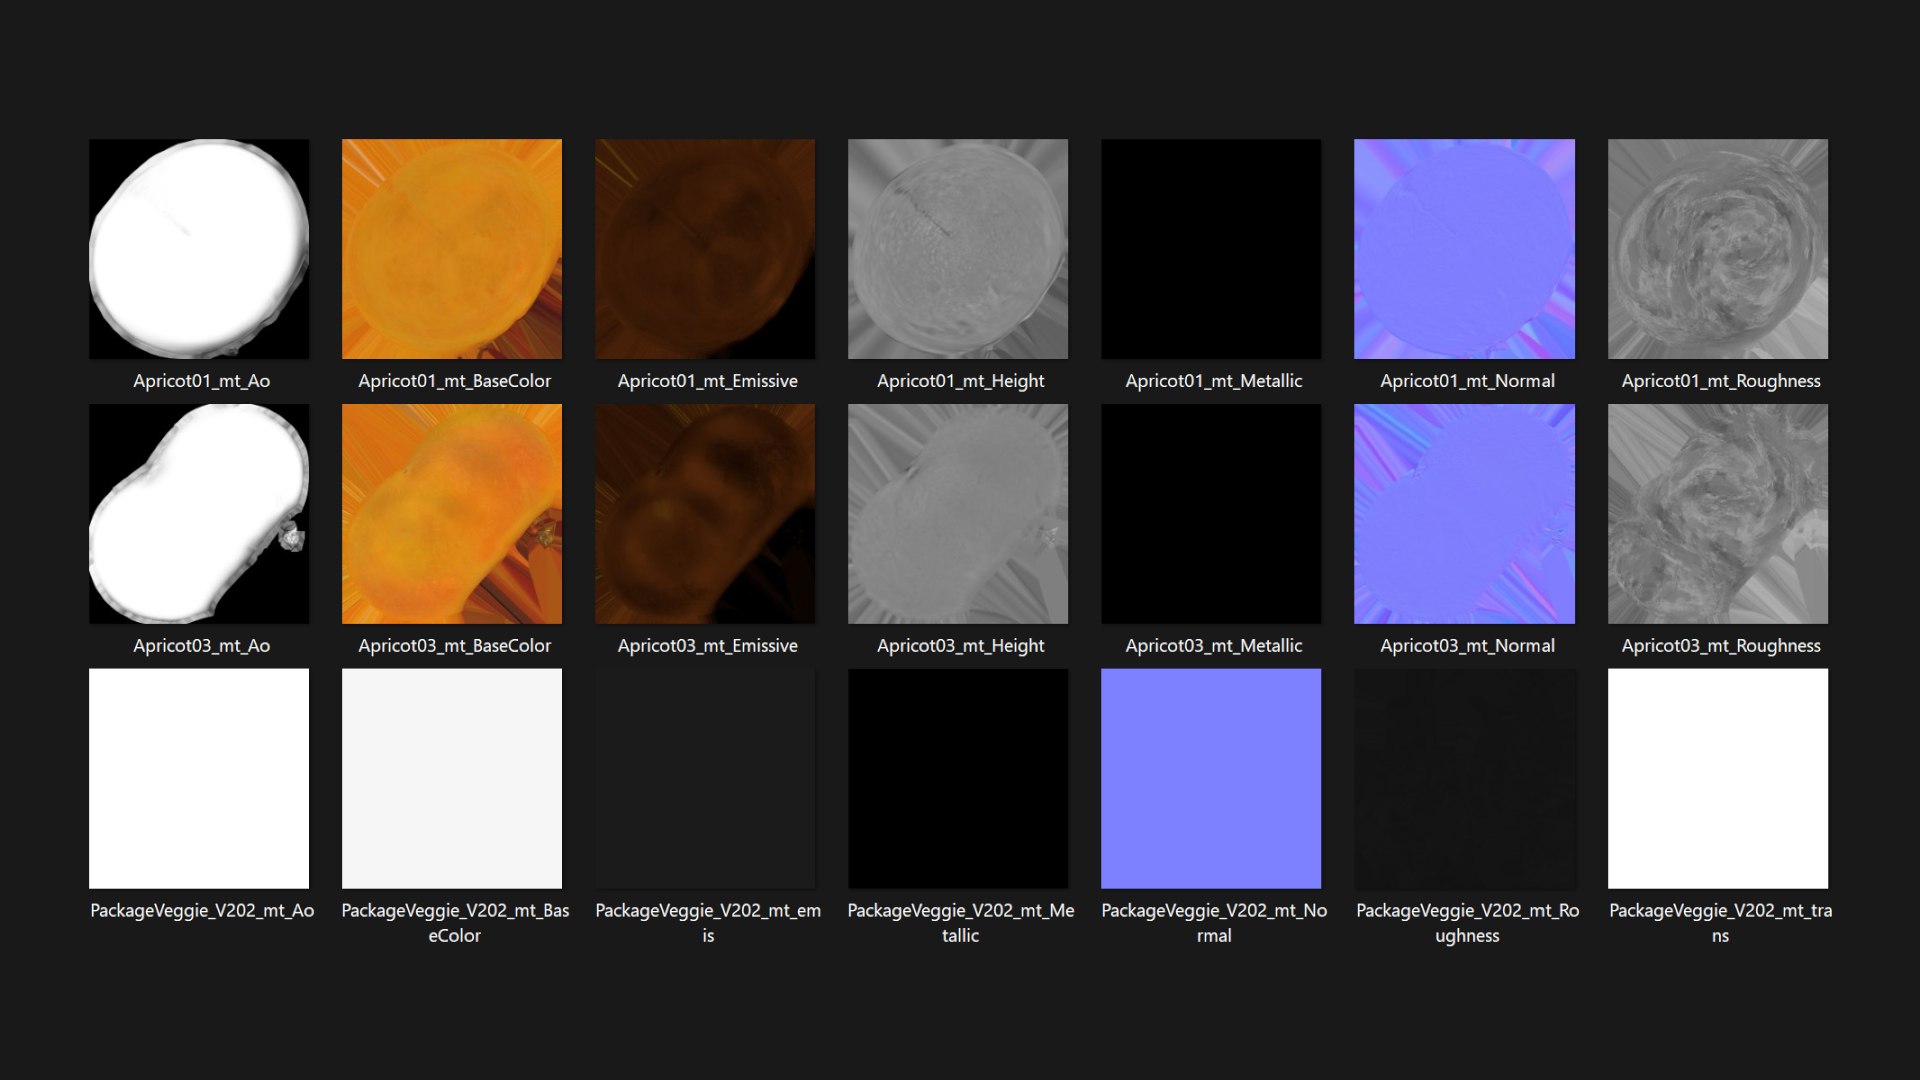1920x1080 pixels.
Task: Click the 'Apricot03_mt_BaseColor' file name label
Action: click(x=455, y=646)
